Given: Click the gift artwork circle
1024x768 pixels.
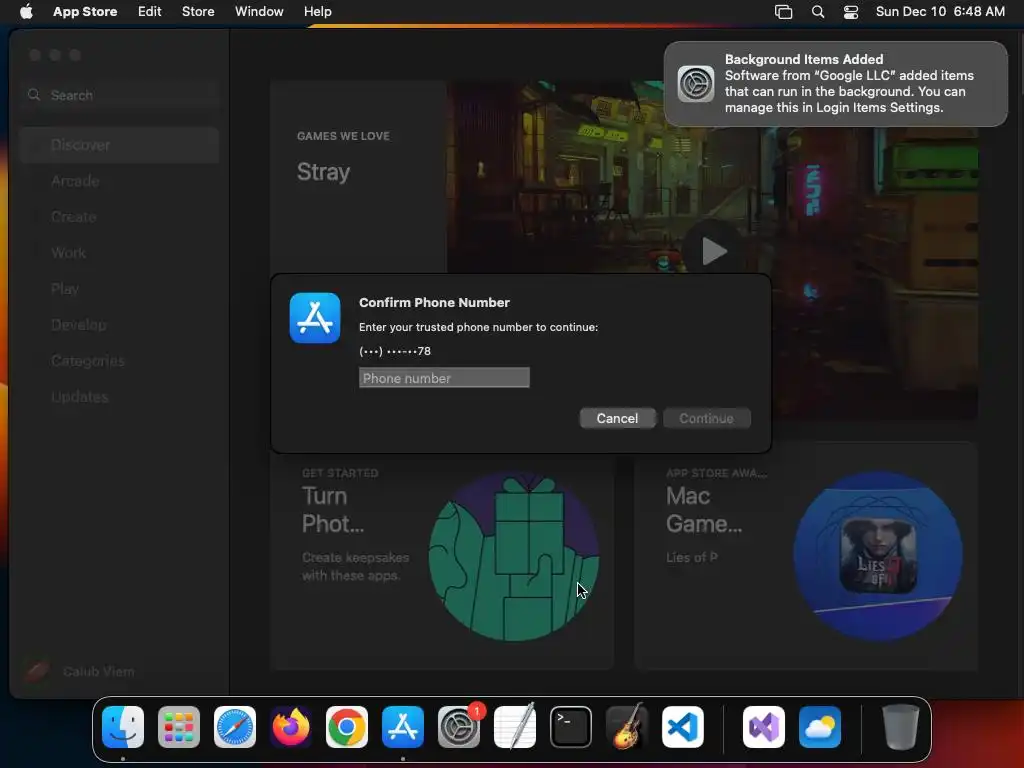Looking at the screenshot, I should 513,556.
